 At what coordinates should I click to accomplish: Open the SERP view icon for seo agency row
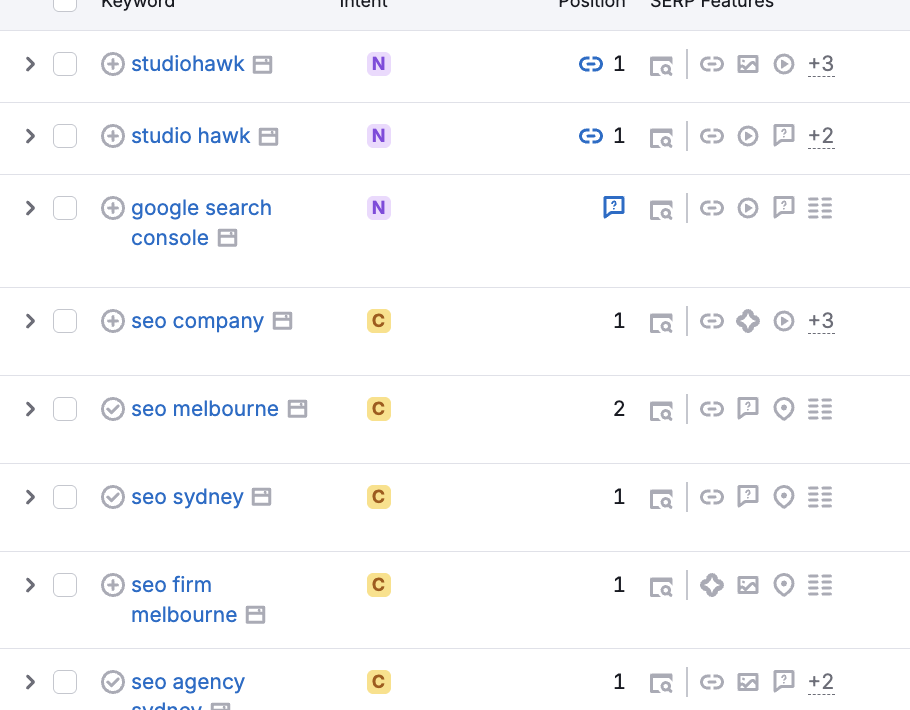coord(660,683)
